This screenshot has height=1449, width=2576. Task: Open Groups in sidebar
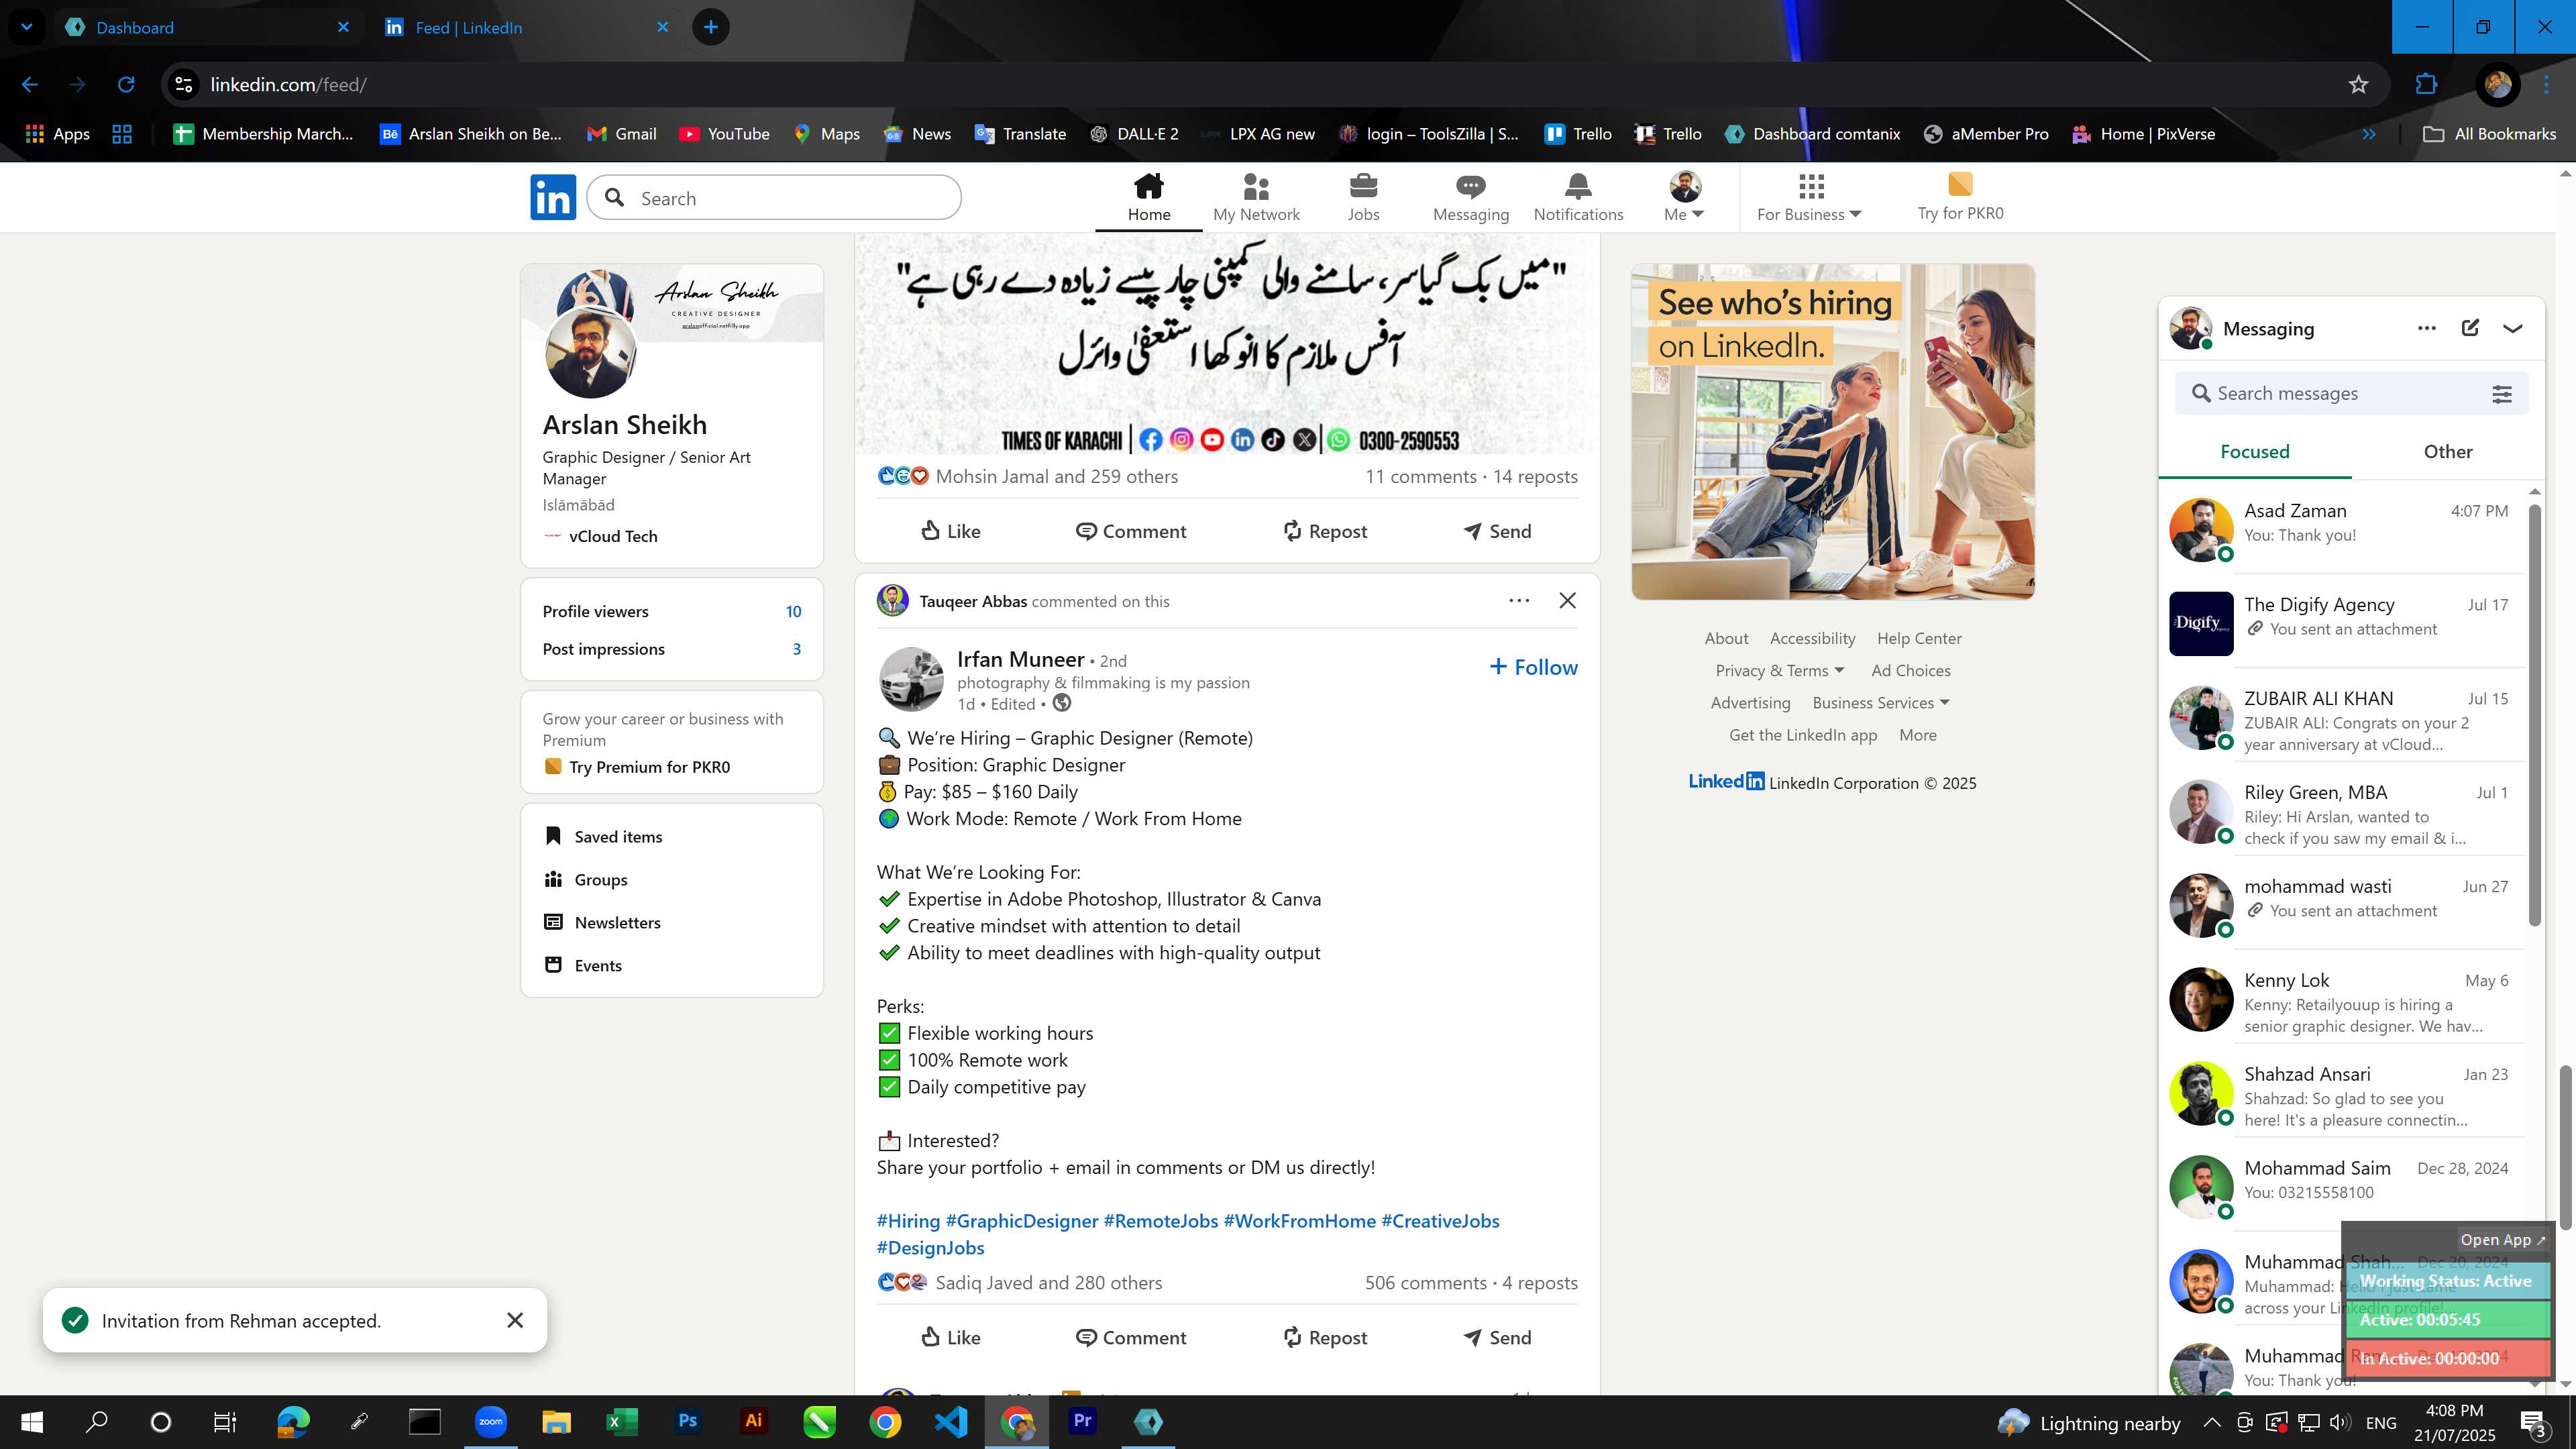[586, 880]
